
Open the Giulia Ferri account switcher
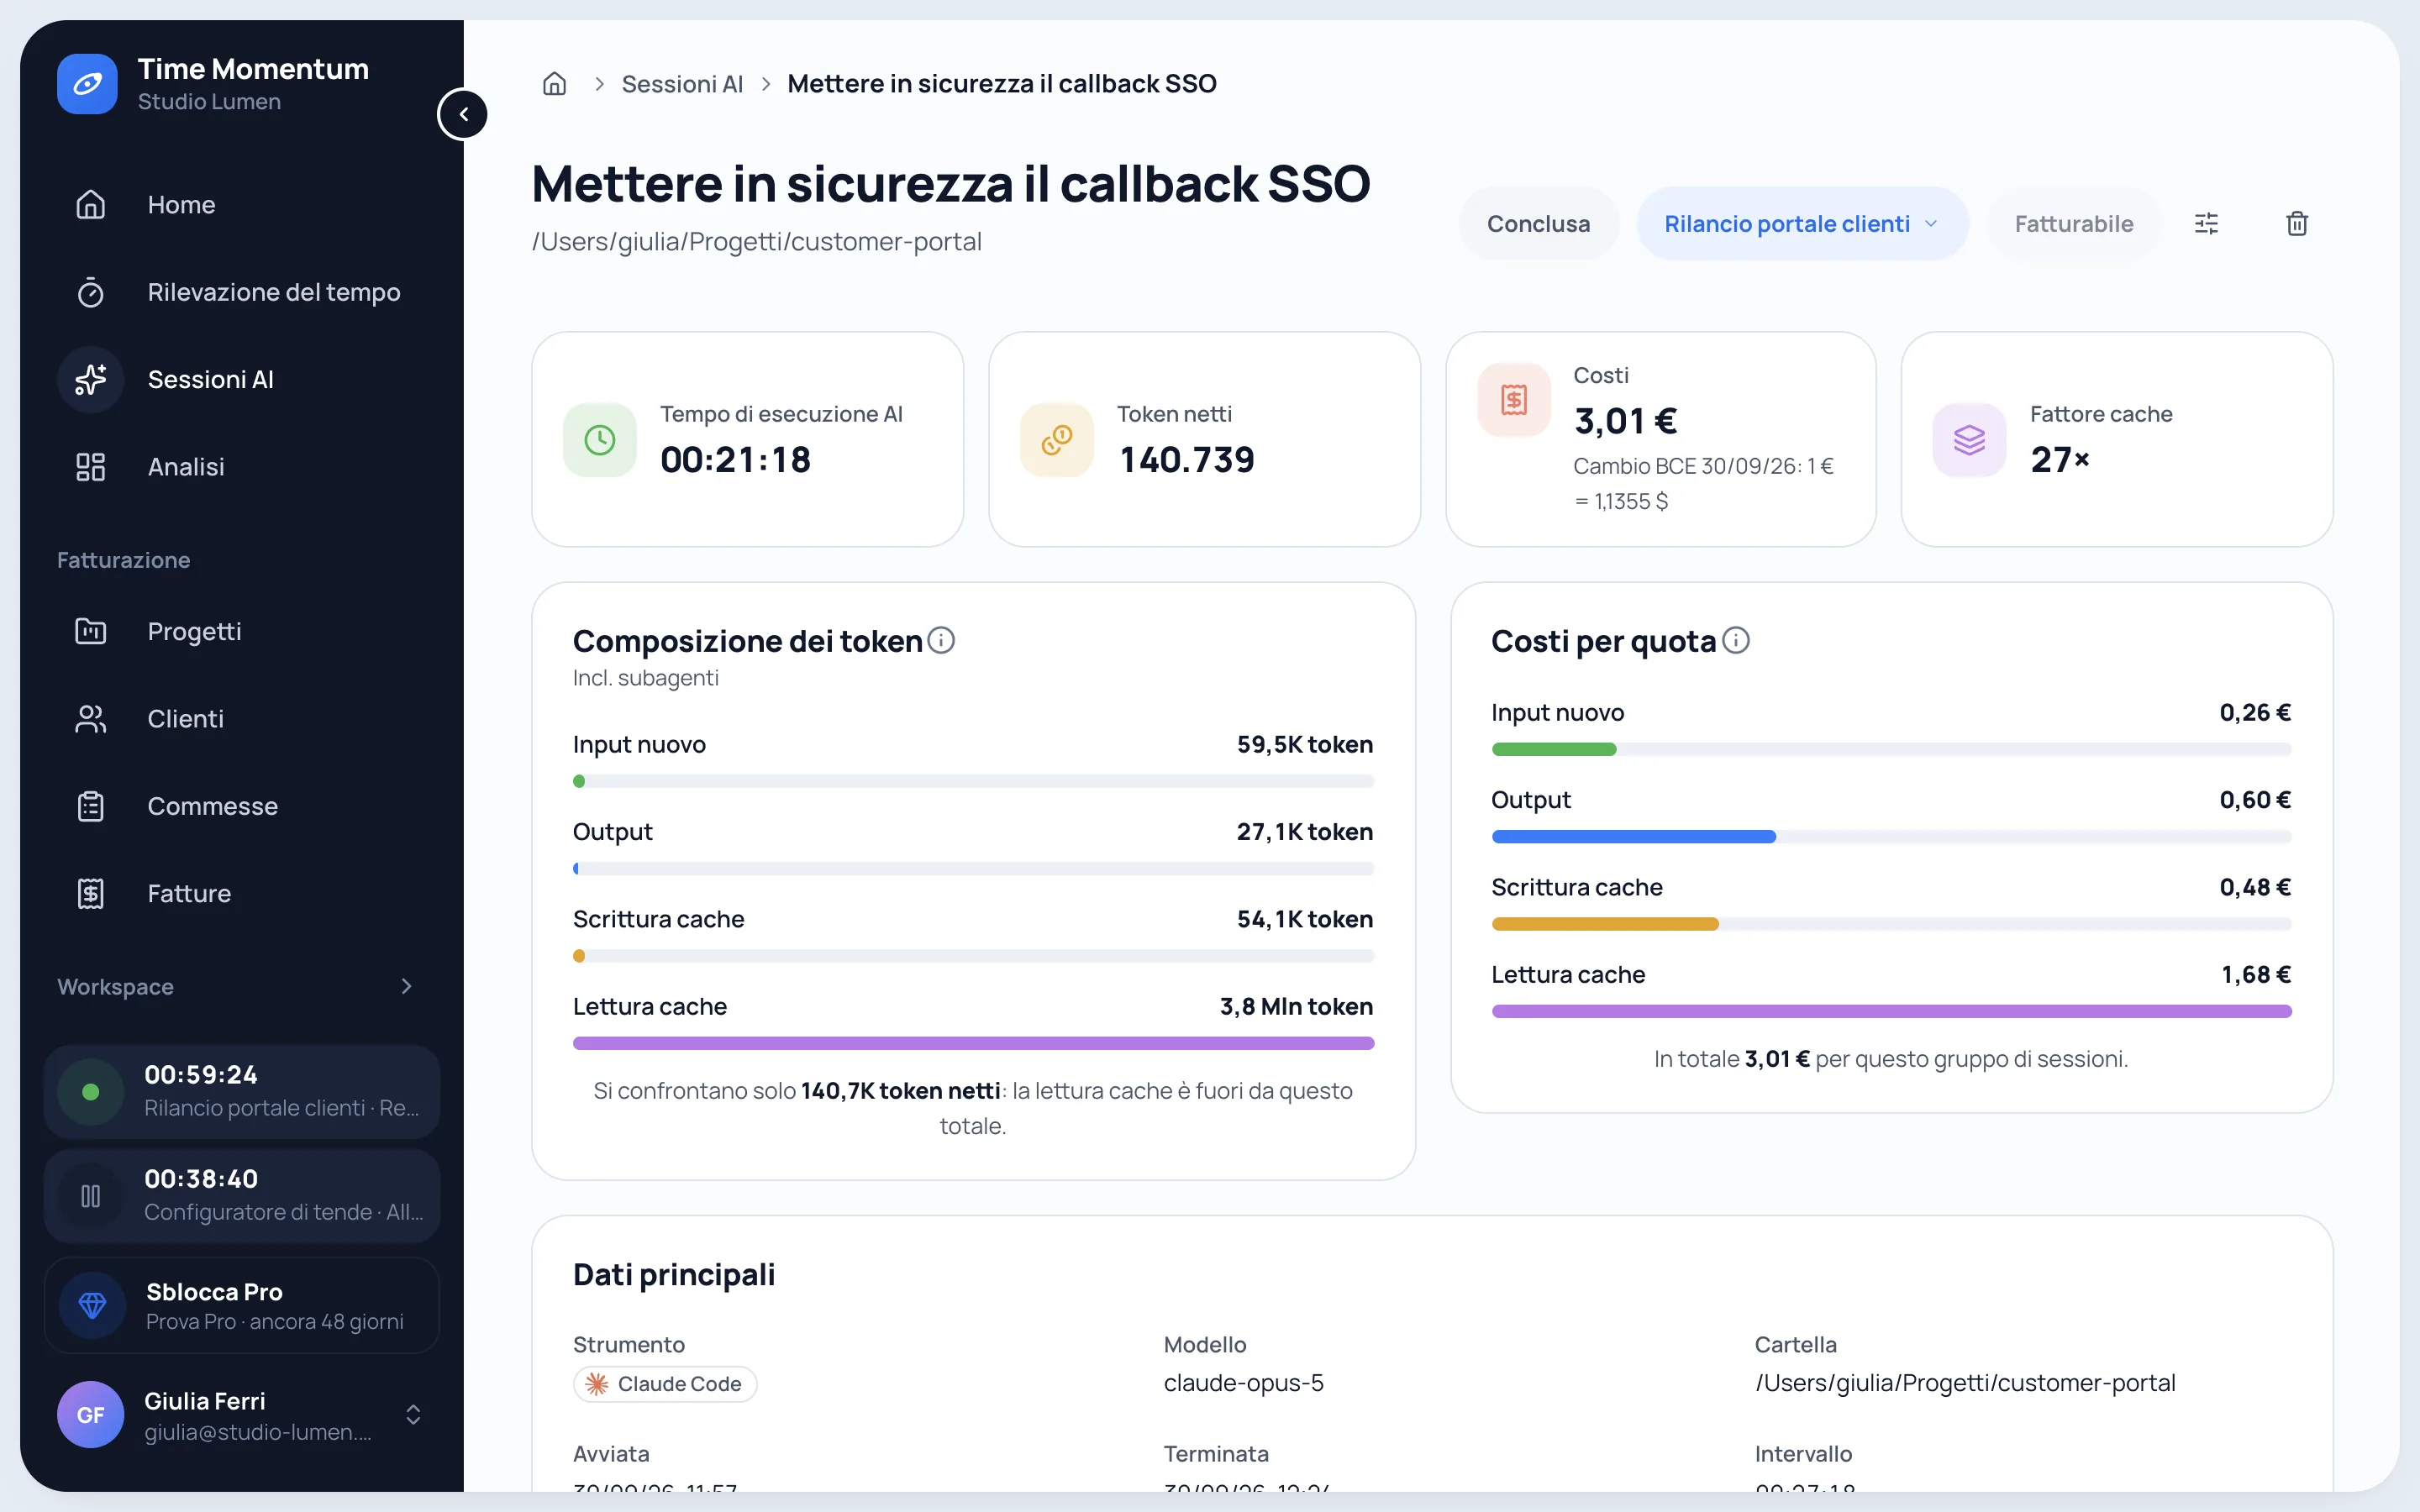coord(242,1415)
